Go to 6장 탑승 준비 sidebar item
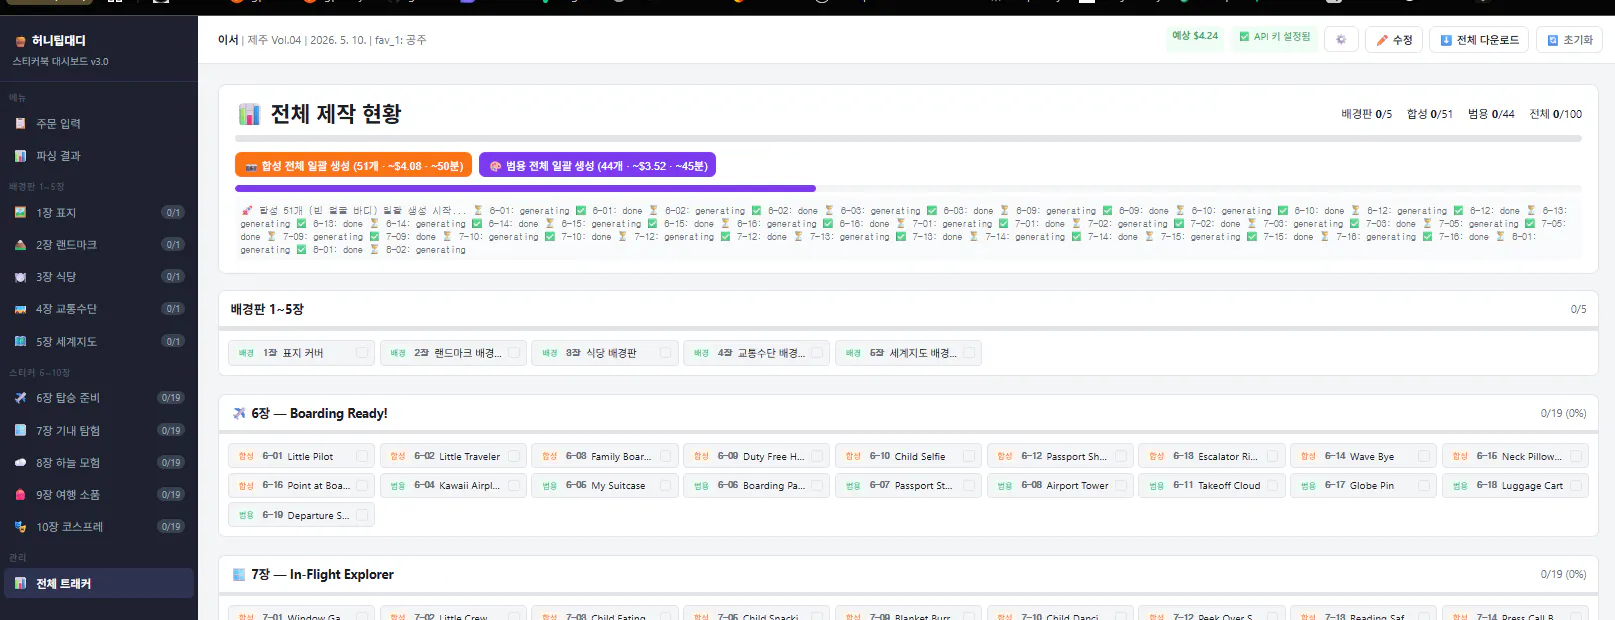Viewport: 1615px width, 620px height. coord(97,398)
